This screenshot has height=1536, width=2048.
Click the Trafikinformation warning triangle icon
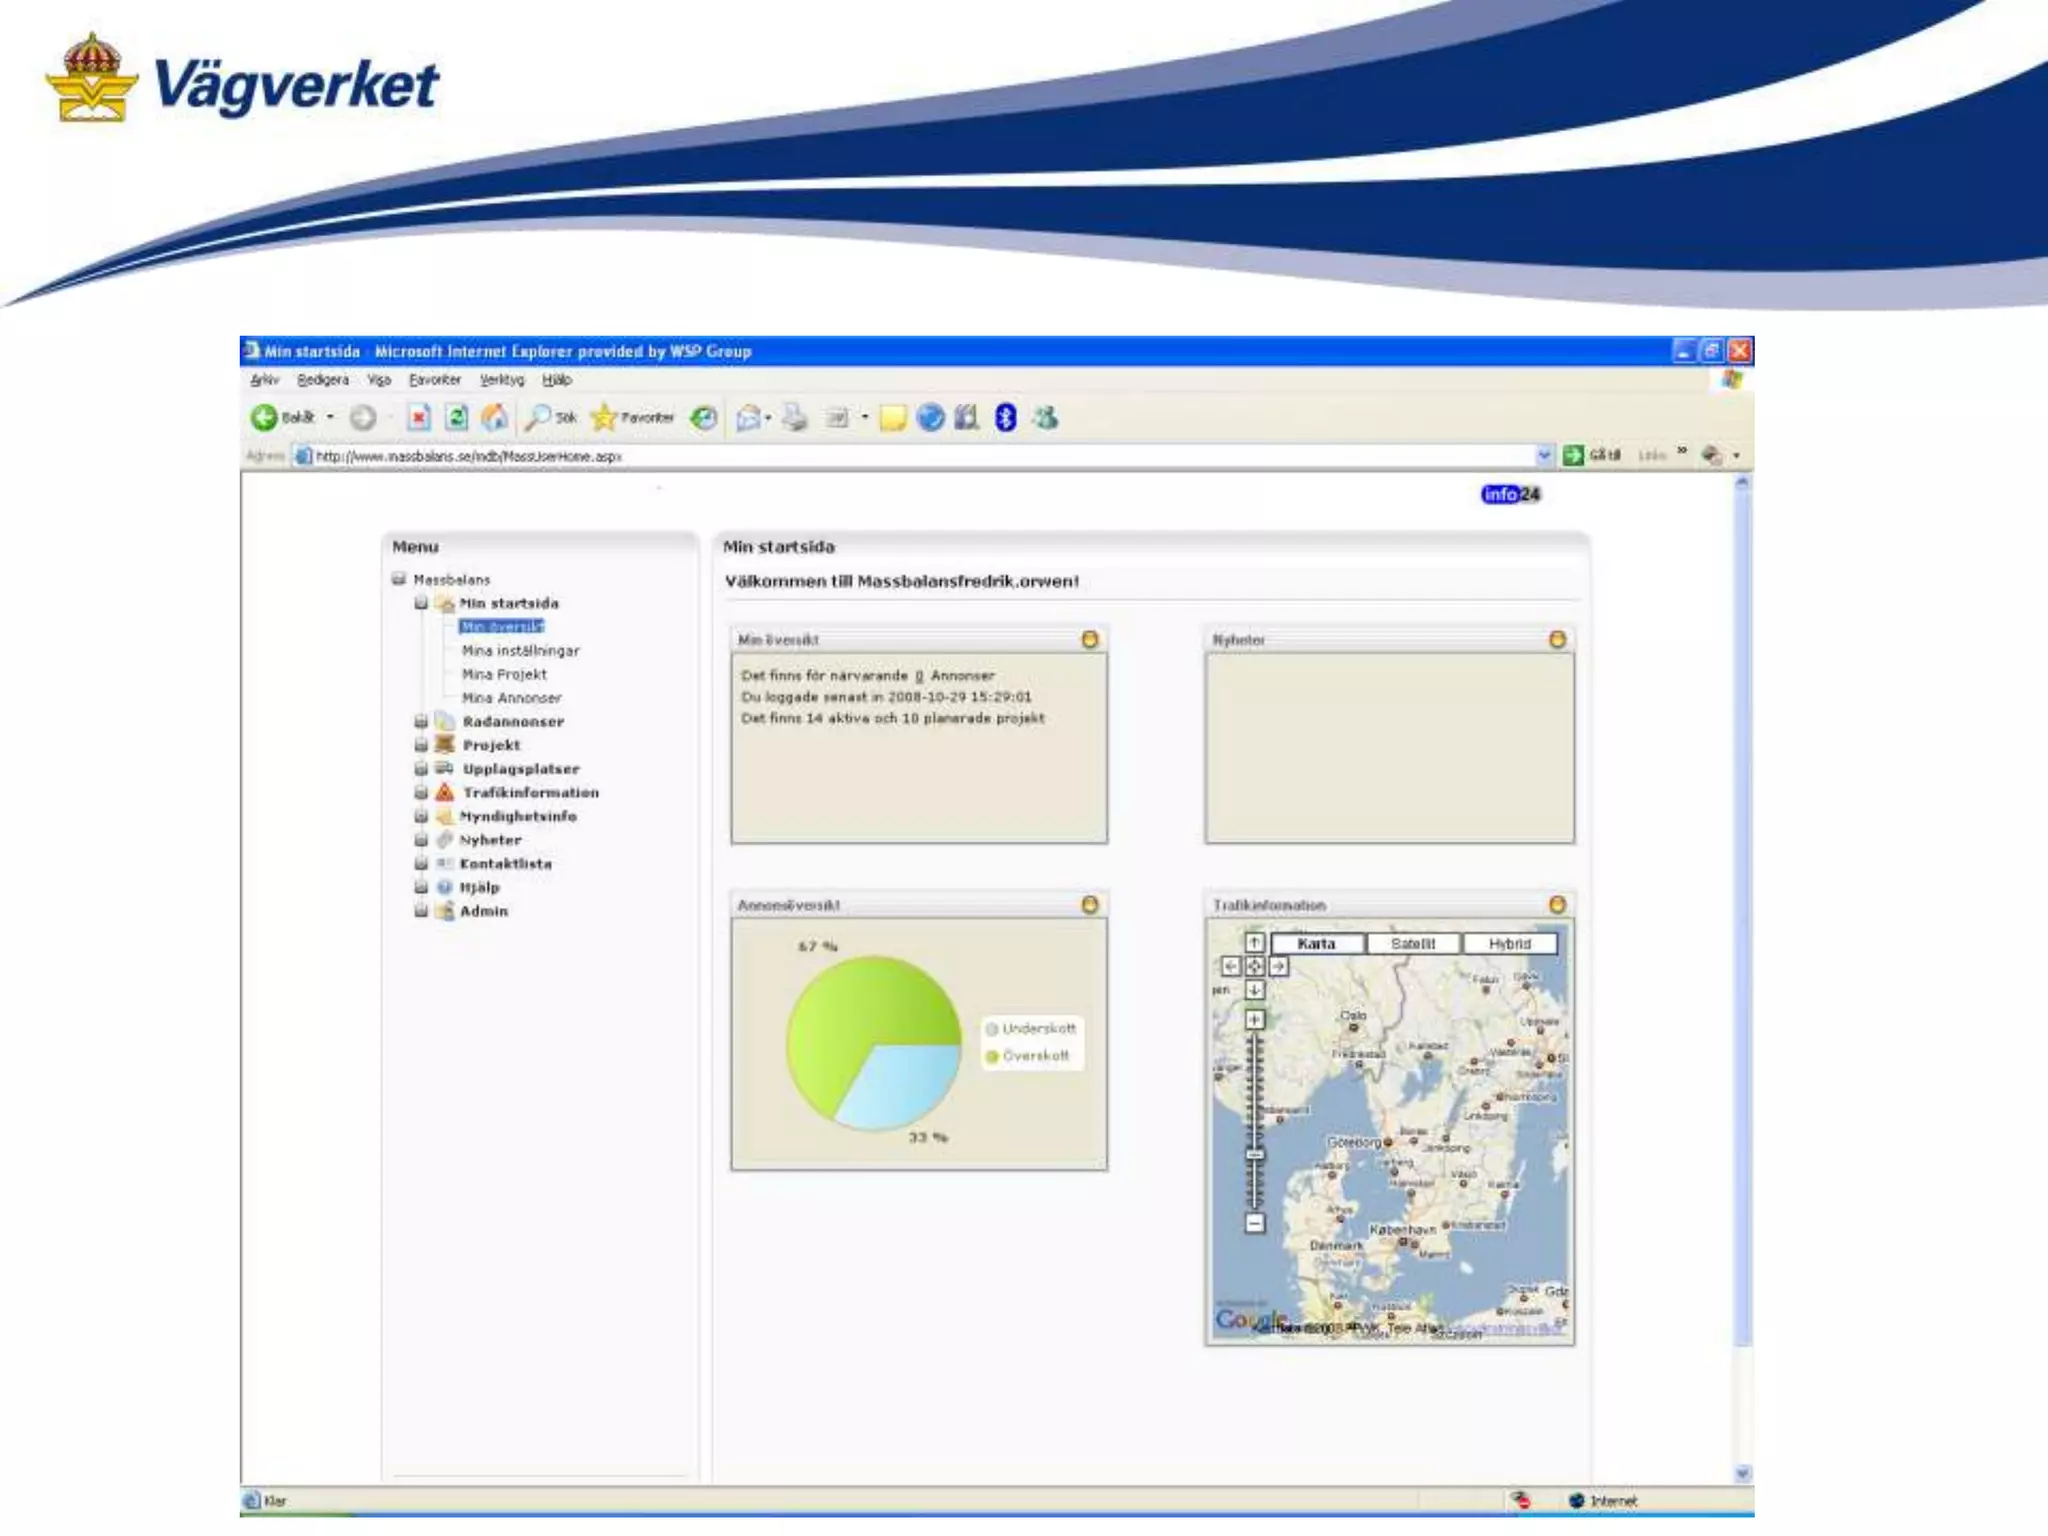[445, 792]
